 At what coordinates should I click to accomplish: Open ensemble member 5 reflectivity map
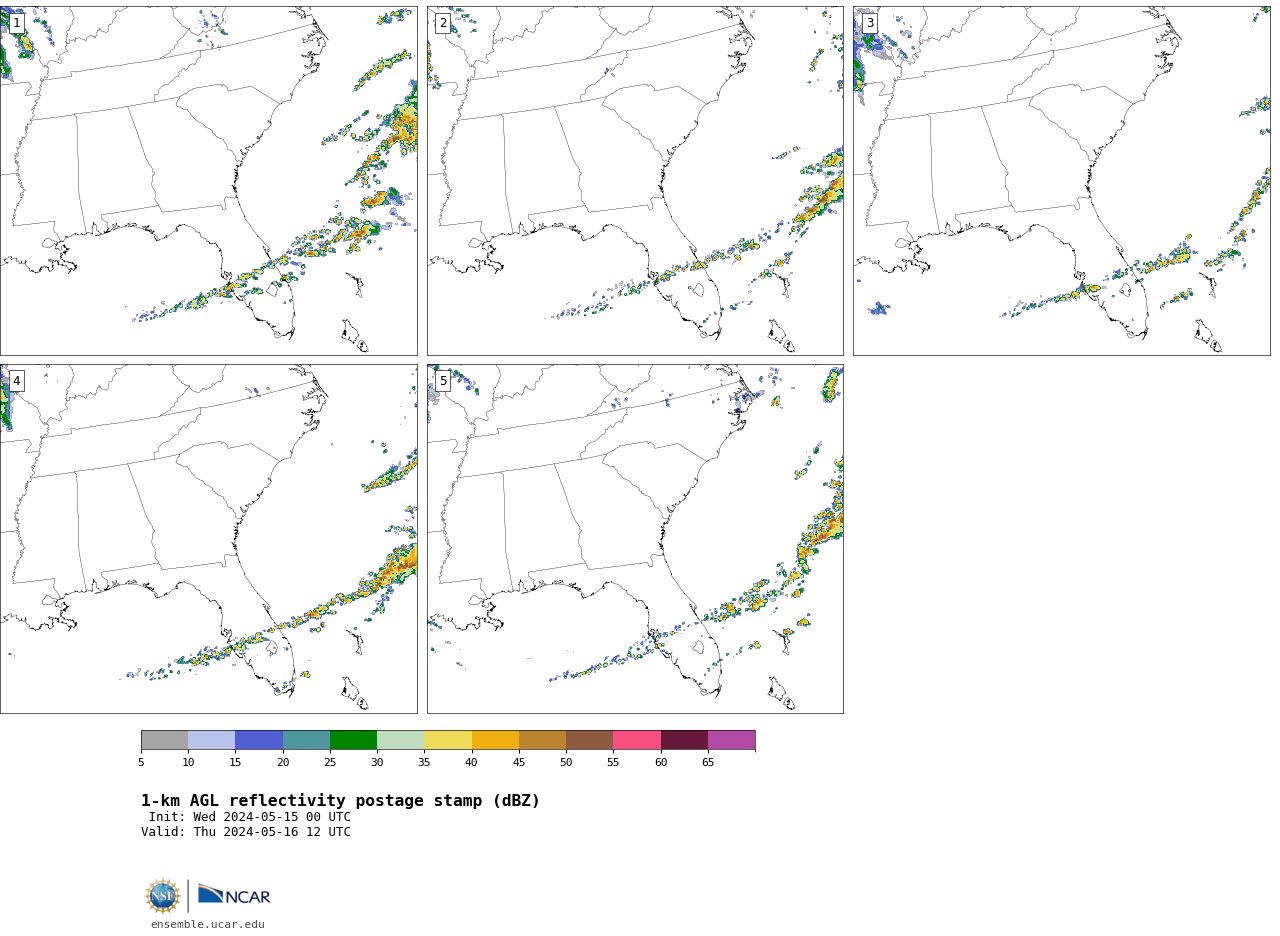coord(635,539)
